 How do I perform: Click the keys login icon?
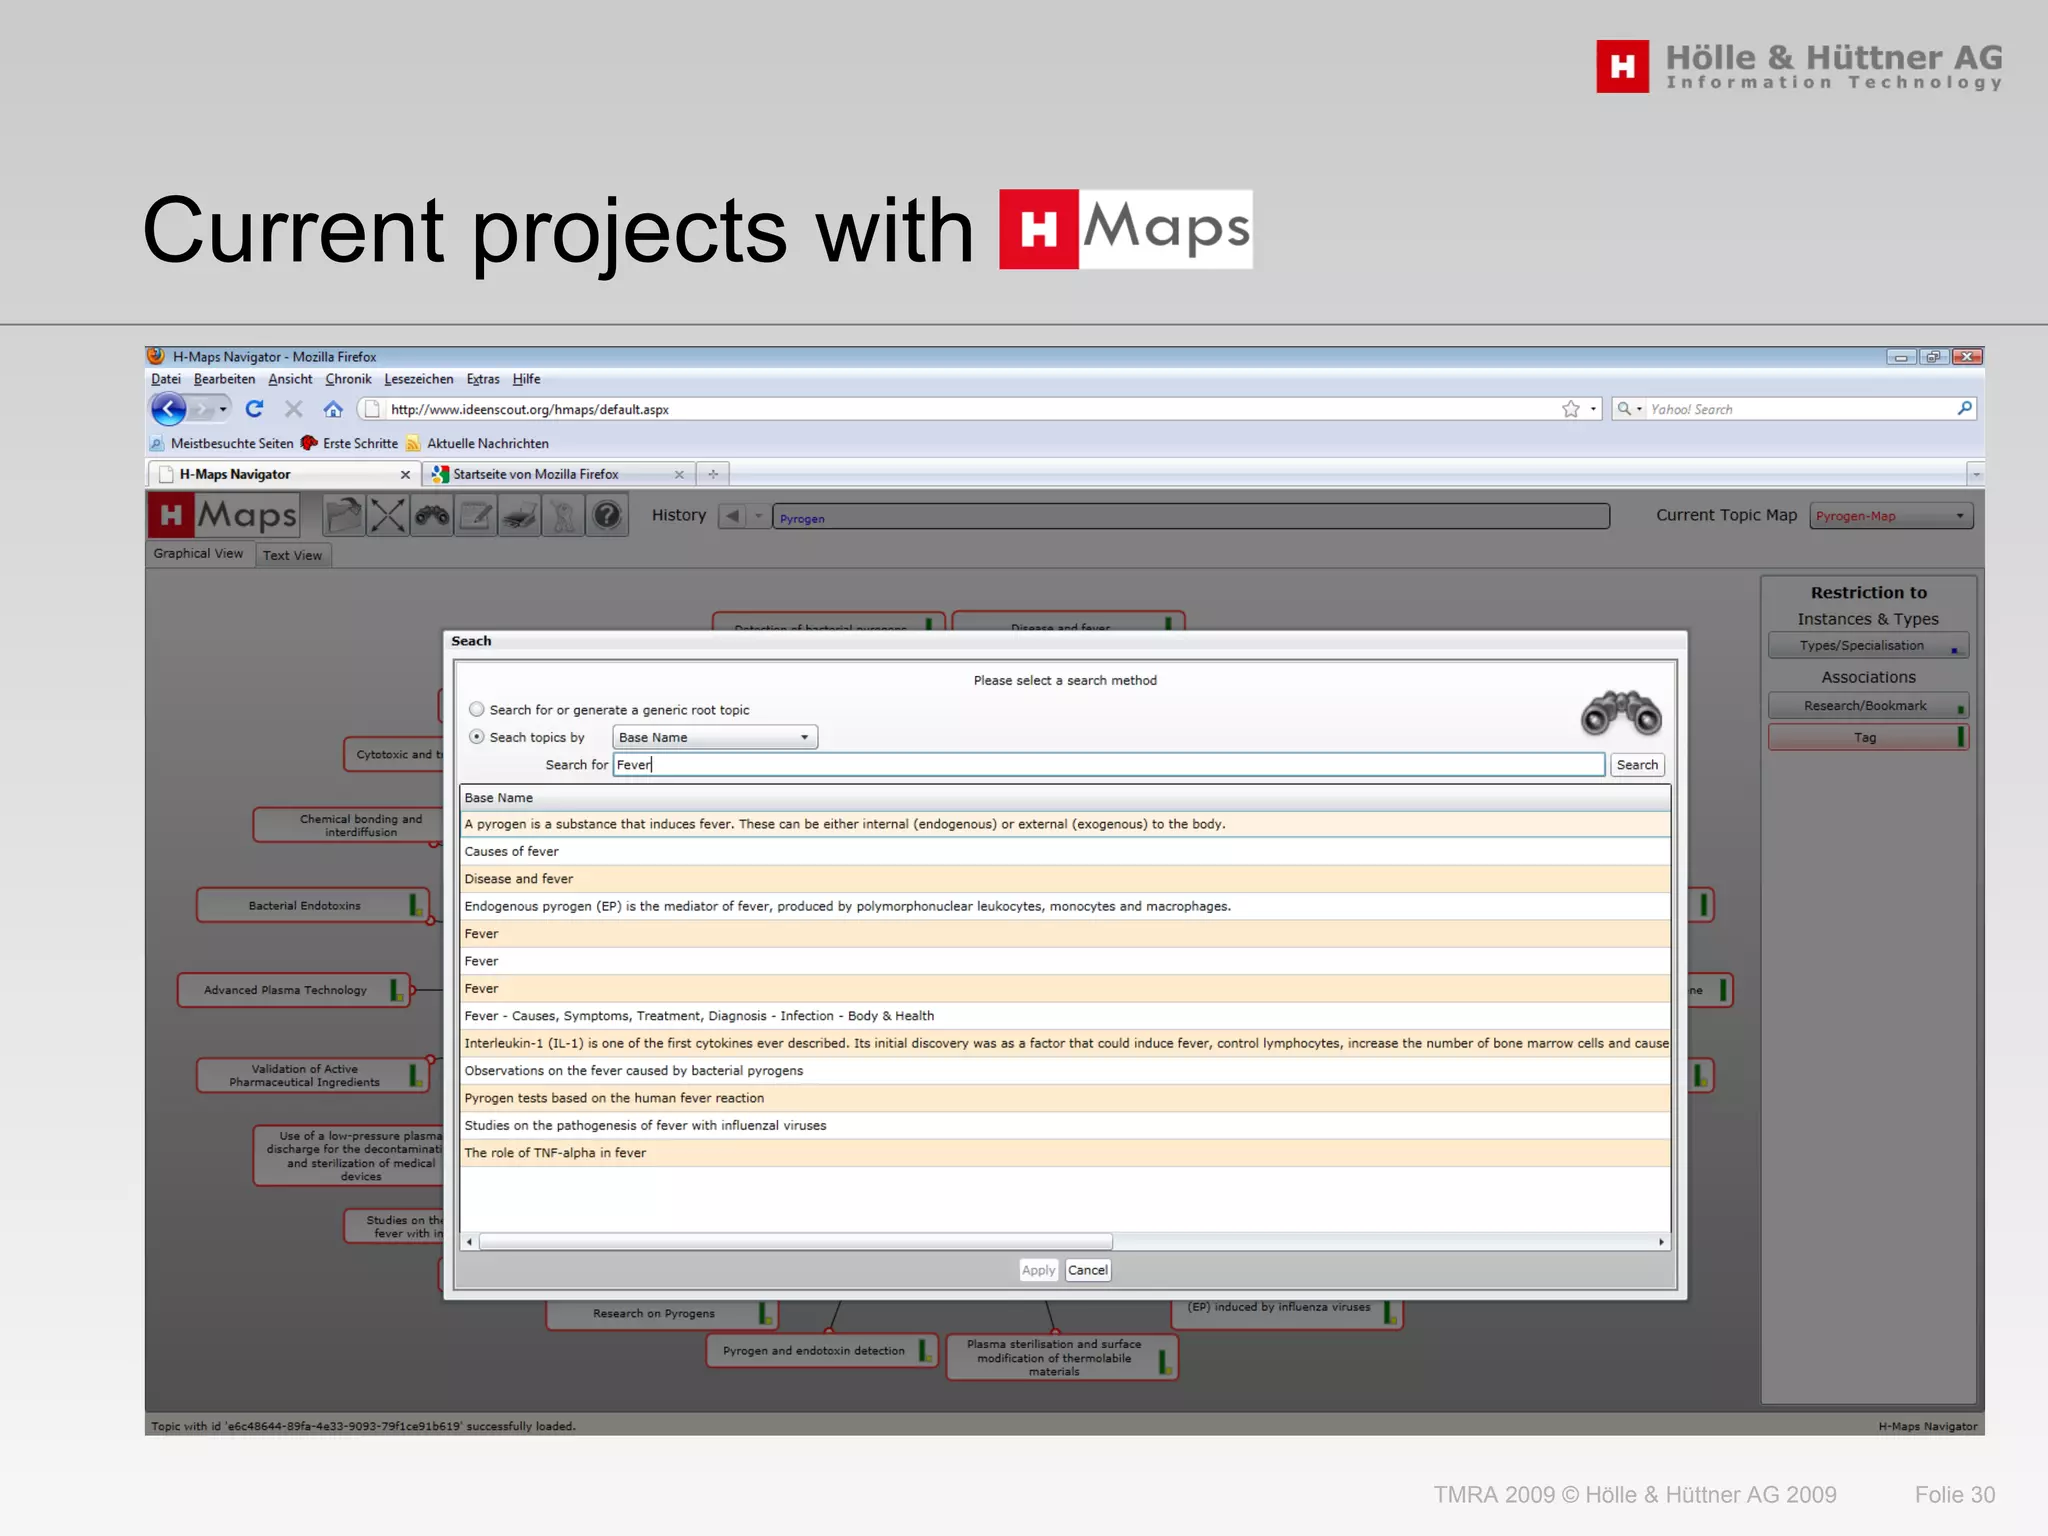point(563,516)
